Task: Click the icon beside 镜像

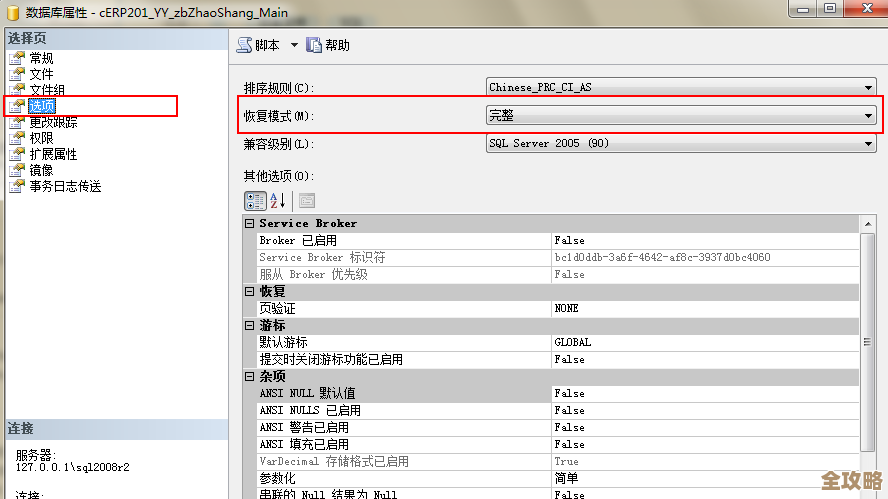Action: [17, 170]
